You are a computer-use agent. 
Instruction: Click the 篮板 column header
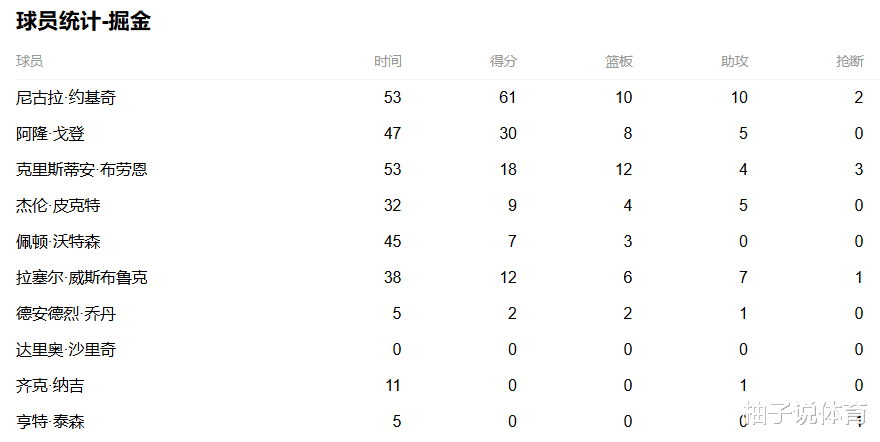619,61
